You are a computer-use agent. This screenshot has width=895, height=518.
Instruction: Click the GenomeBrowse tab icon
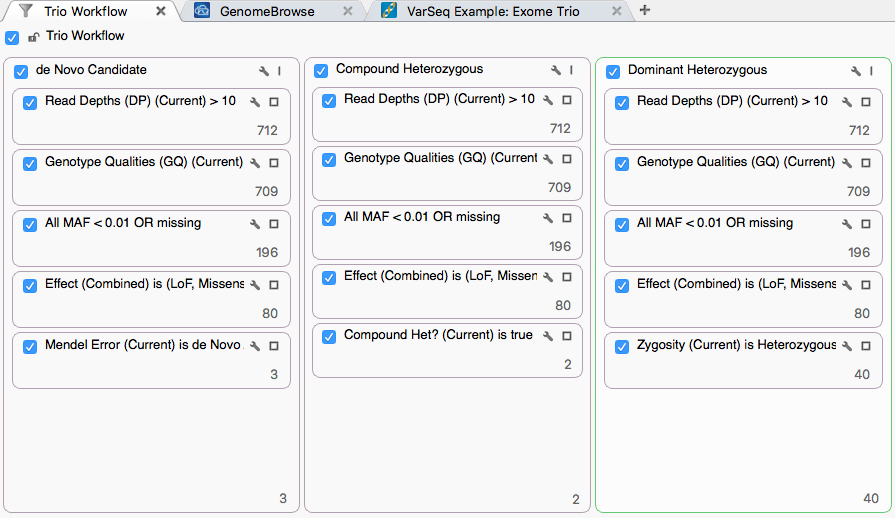(x=202, y=10)
